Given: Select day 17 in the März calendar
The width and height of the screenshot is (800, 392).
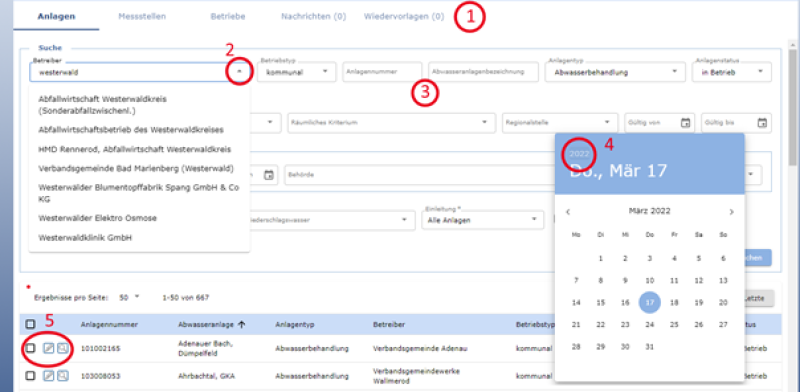Looking at the screenshot, I should pyautogui.click(x=649, y=302).
